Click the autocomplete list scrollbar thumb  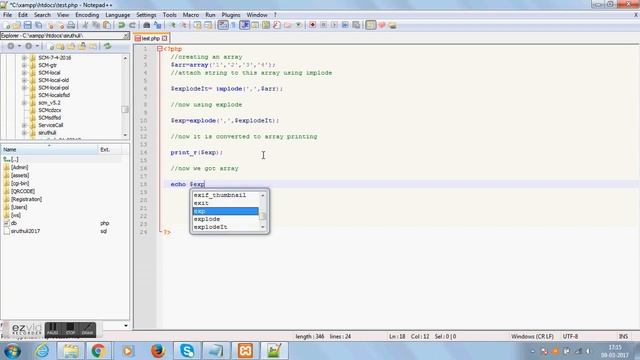[x=263, y=216]
